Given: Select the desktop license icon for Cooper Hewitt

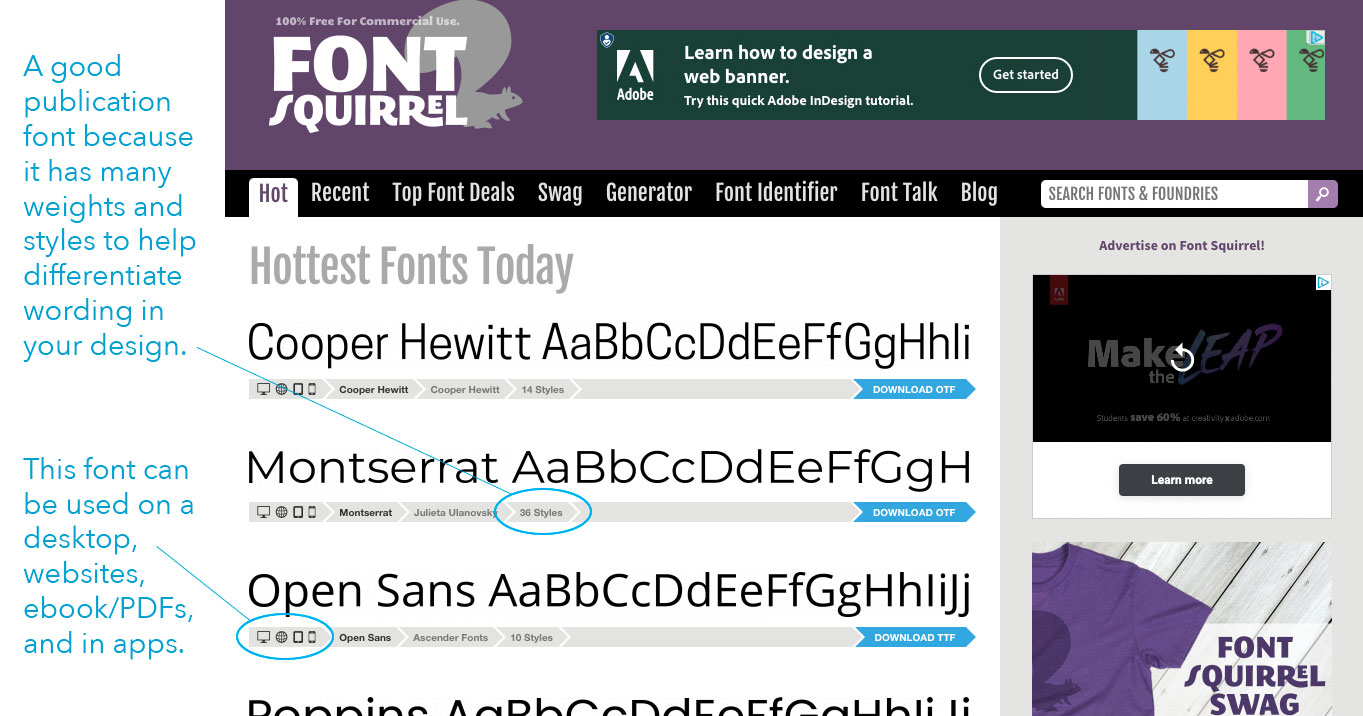Looking at the screenshot, I should pos(263,388).
